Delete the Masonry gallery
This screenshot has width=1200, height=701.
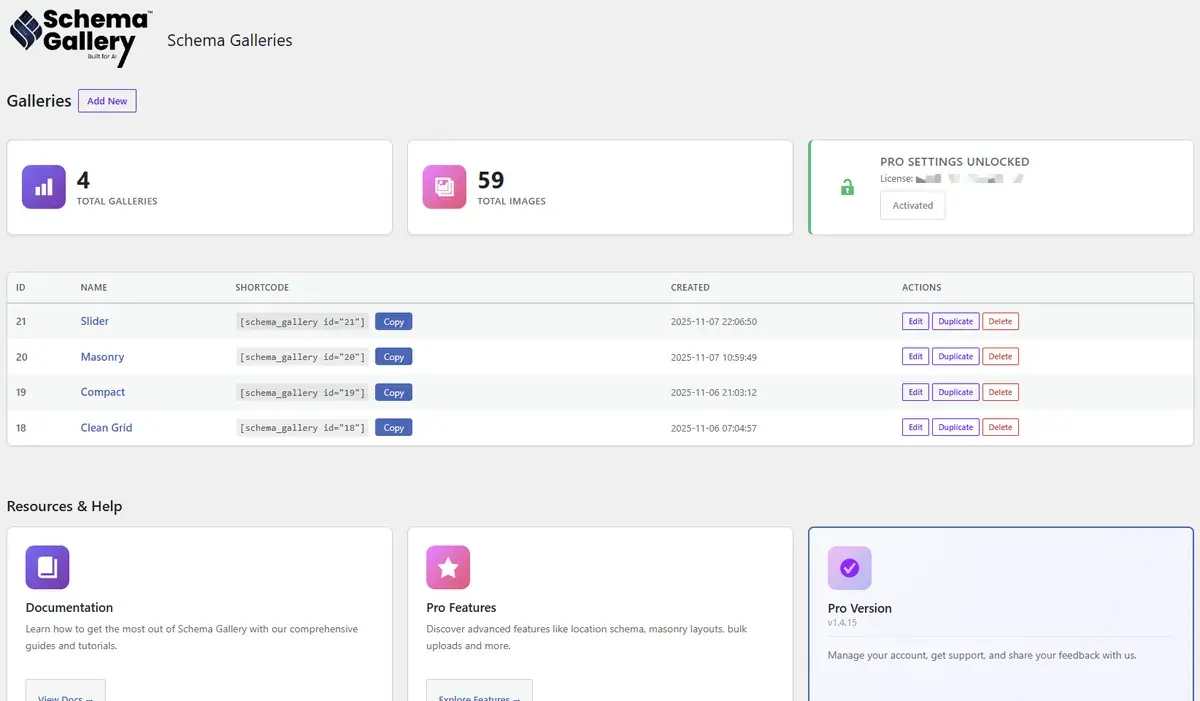coord(1000,356)
